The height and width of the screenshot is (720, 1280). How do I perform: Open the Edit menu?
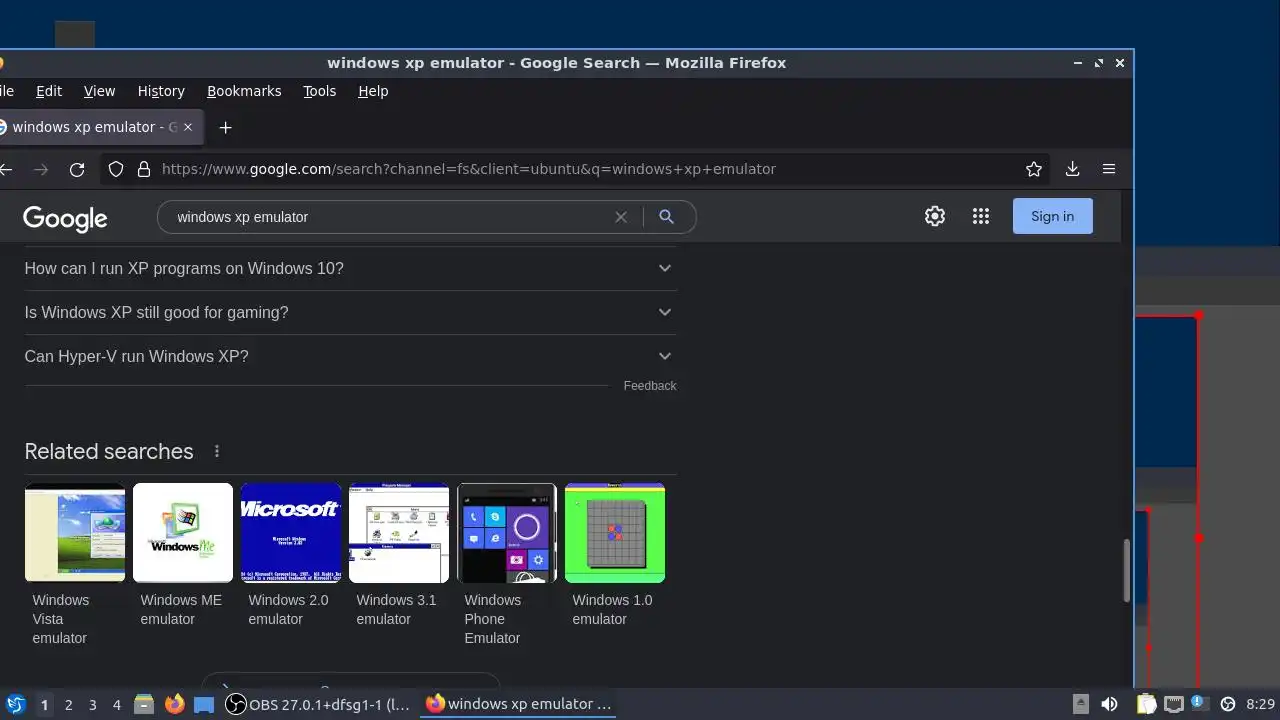tap(49, 91)
